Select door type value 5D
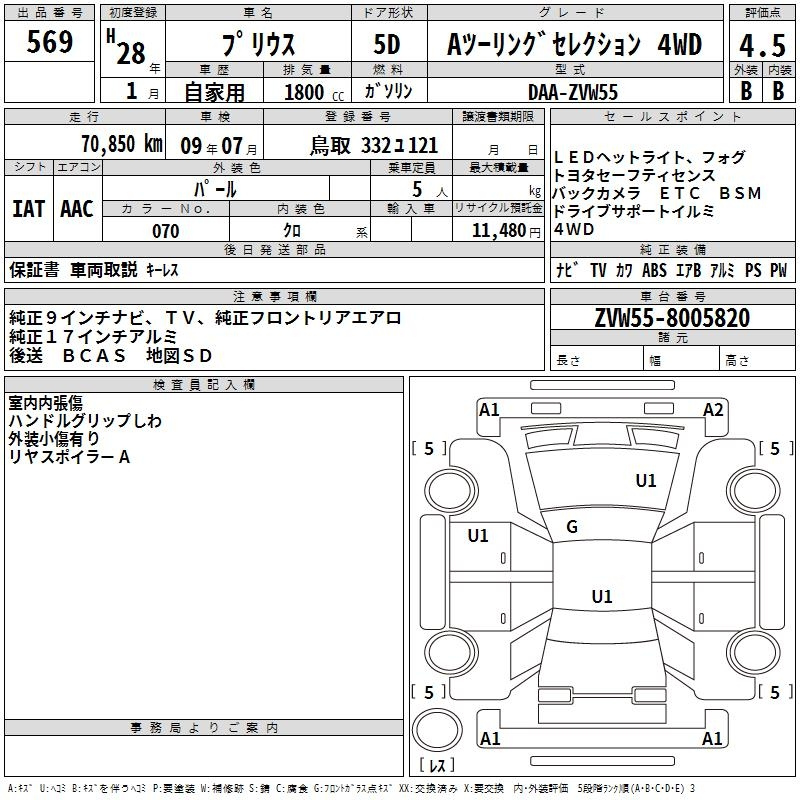The width and height of the screenshot is (800, 800). coord(387,44)
